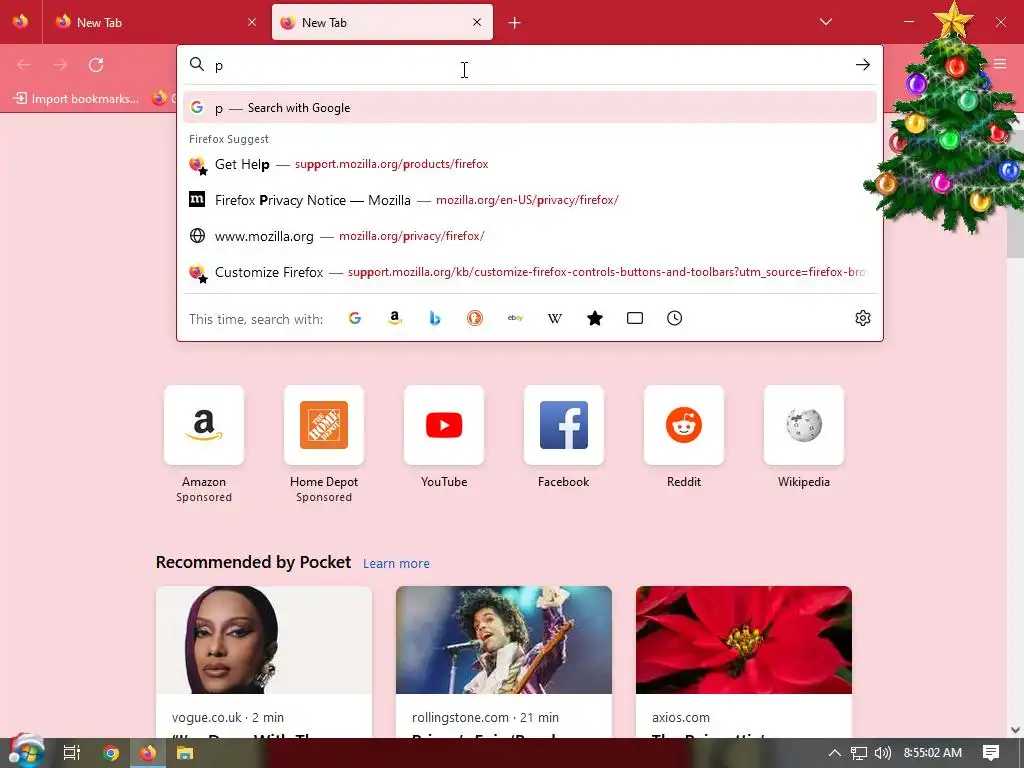Open the volume tray icon
This screenshot has height=768, width=1024.
883,753
